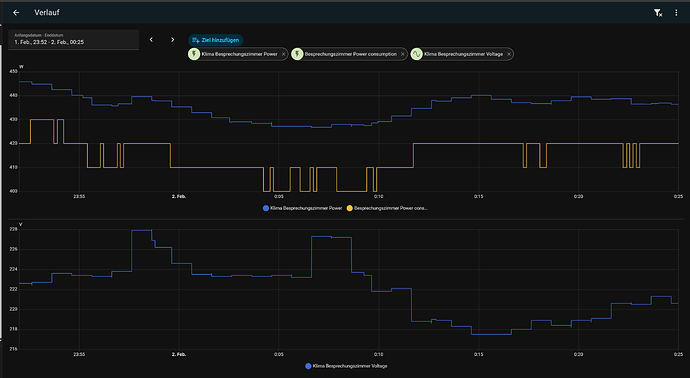Click Besprechungszimmer Power consumption chip icon
Image resolution: width=690 pixels, height=378 pixels.
click(297, 54)
